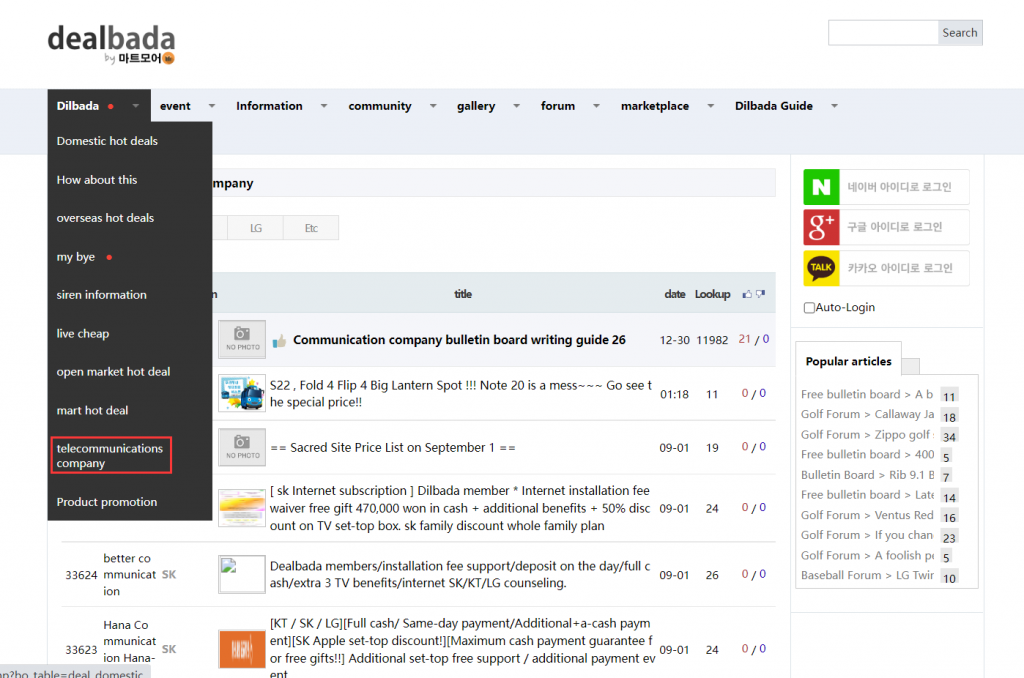The width and height of the screenshot is (1024, 678).
Task: Select open market hot deal entry
Action: pos(113,372)
